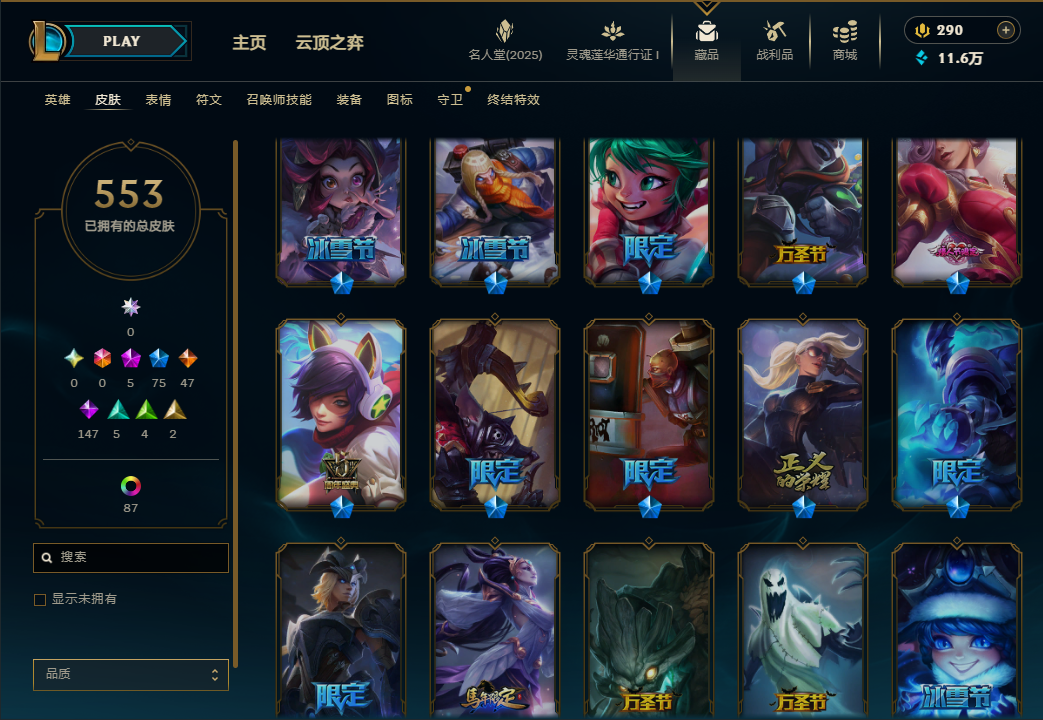This screenshot has width=1043, height=720.
Task: Switch to the 英雄 tab
Action: pyautogui.click(x=57, y=100)
